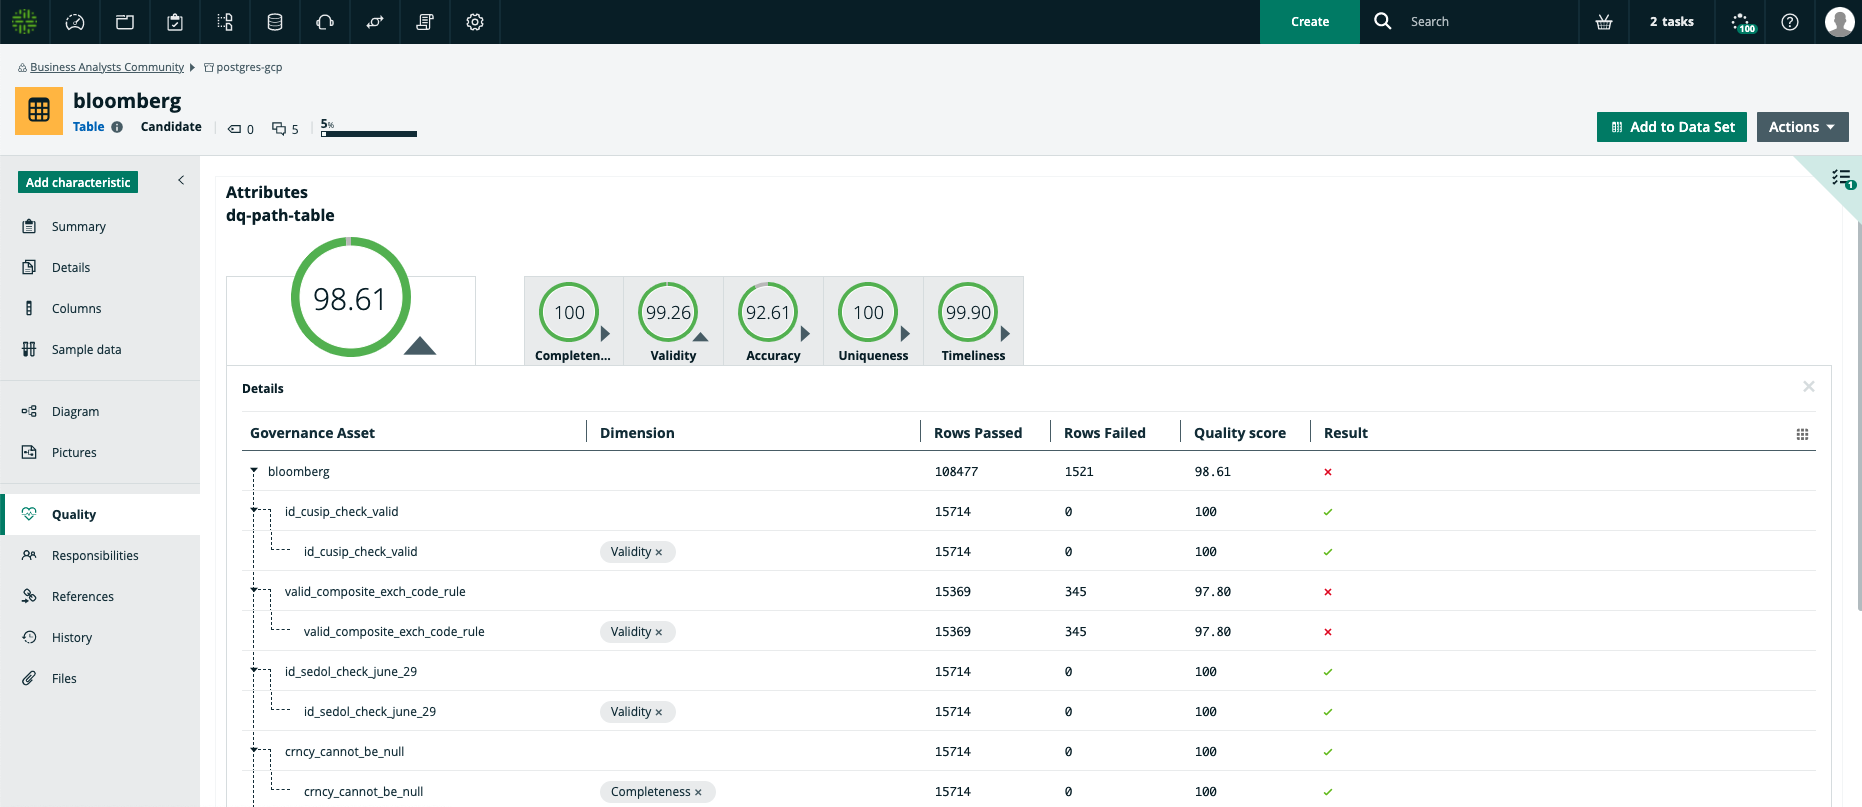Expand the Uniqueness 100 score tile
1862x807 pixels.
click(873, 321)
